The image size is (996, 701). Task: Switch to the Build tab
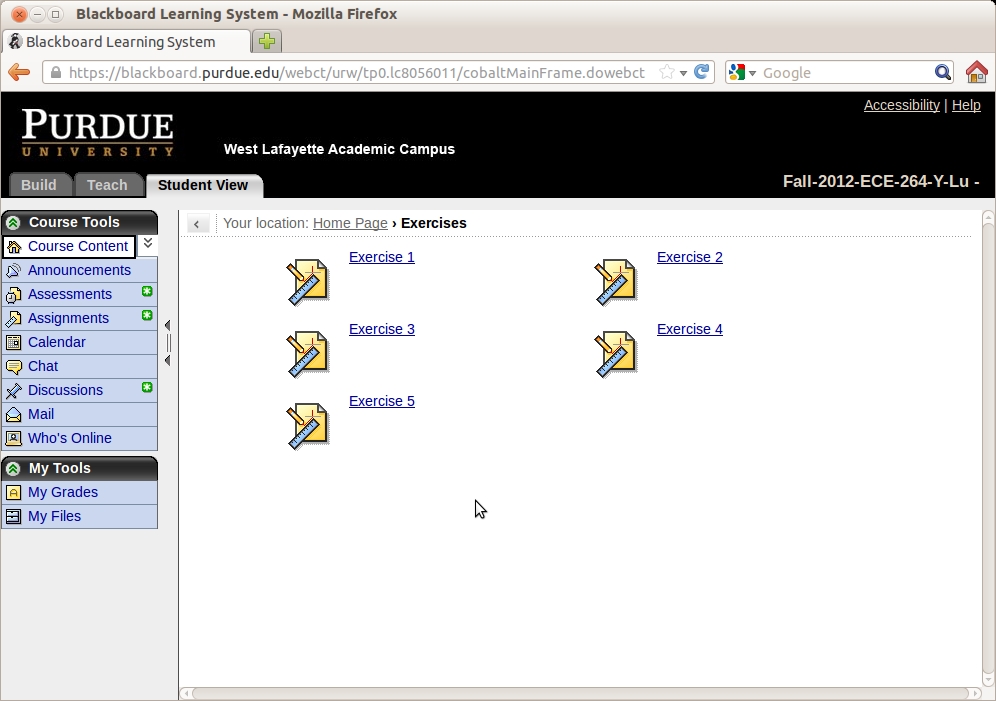coord(39,185)
